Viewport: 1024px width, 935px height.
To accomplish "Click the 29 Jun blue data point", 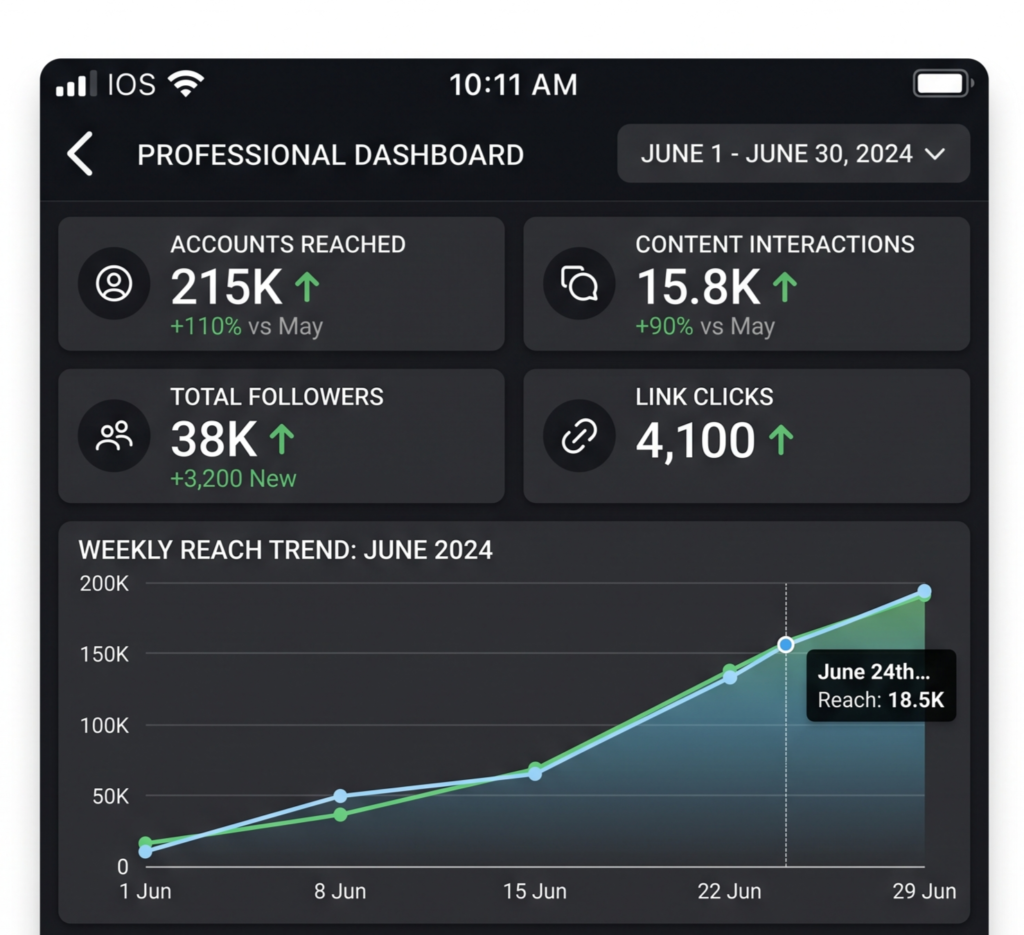I will coord(924,591).
